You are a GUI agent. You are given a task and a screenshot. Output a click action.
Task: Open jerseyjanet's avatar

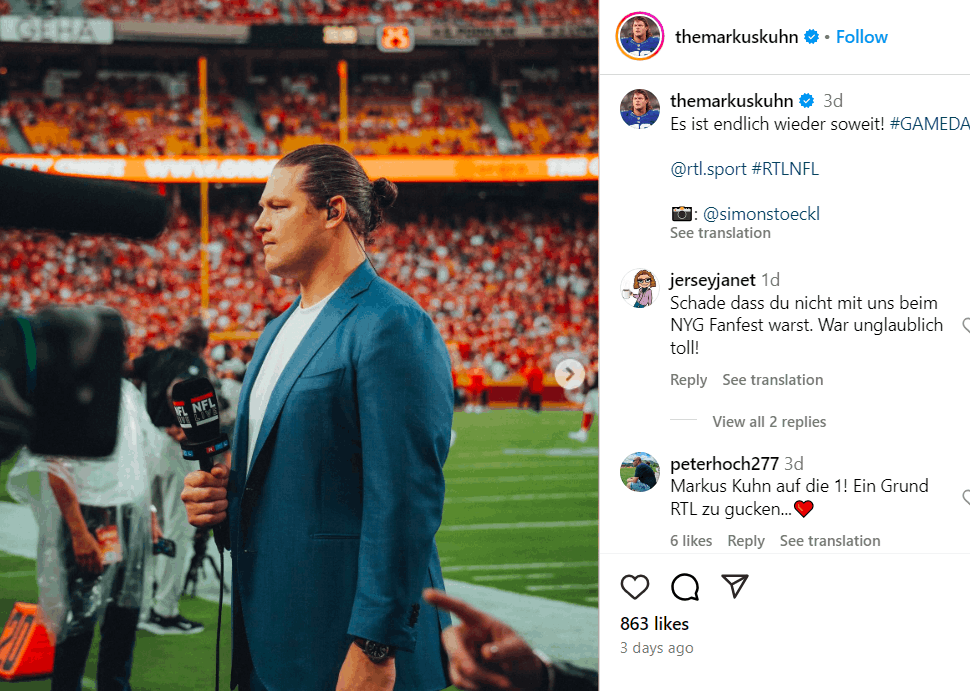640,289
